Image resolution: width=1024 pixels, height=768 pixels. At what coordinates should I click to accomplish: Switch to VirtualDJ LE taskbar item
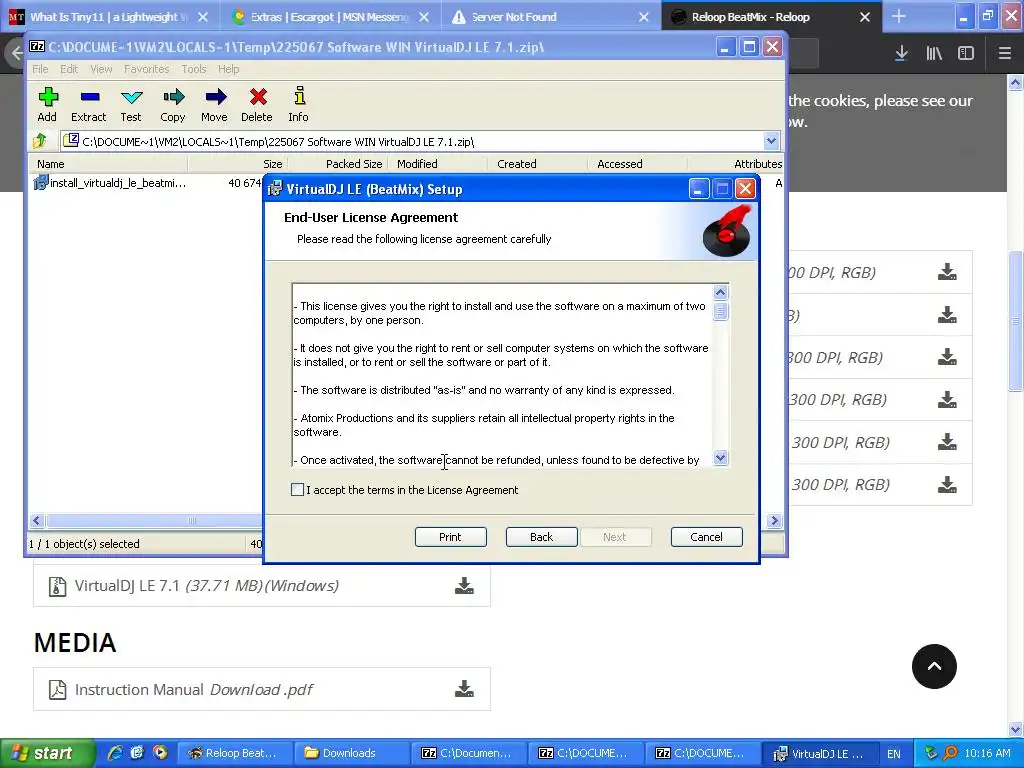pyautogui.click(x=818, y=753)
